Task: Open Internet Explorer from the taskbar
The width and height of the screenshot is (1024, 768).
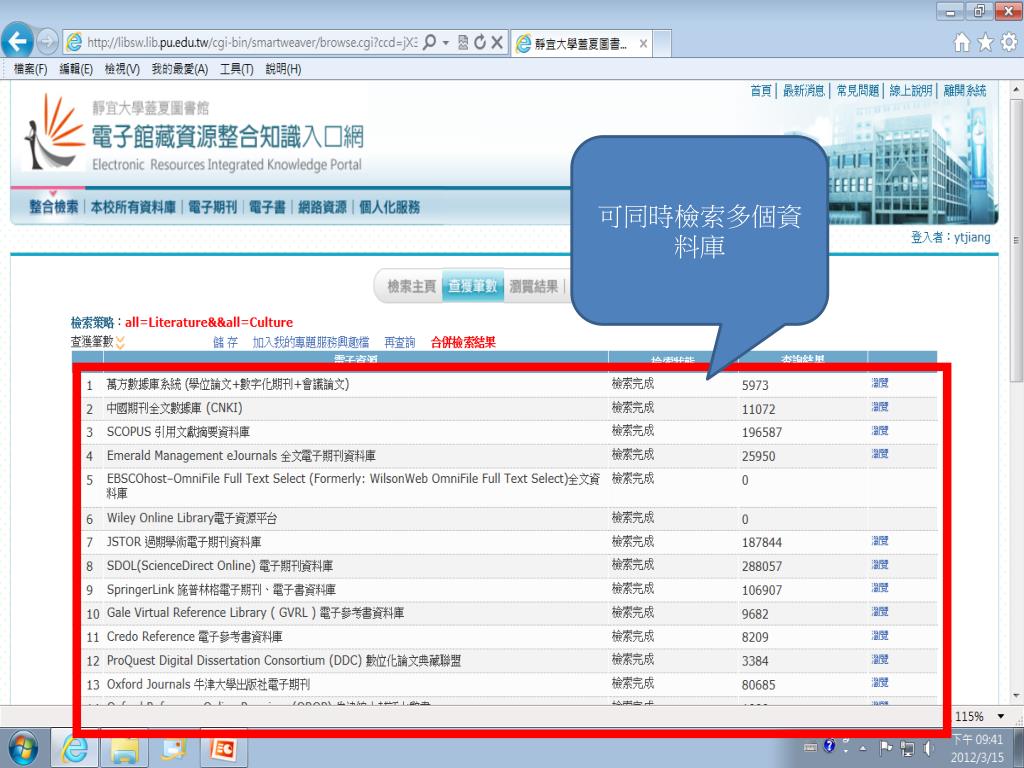Action: (74, 748)
